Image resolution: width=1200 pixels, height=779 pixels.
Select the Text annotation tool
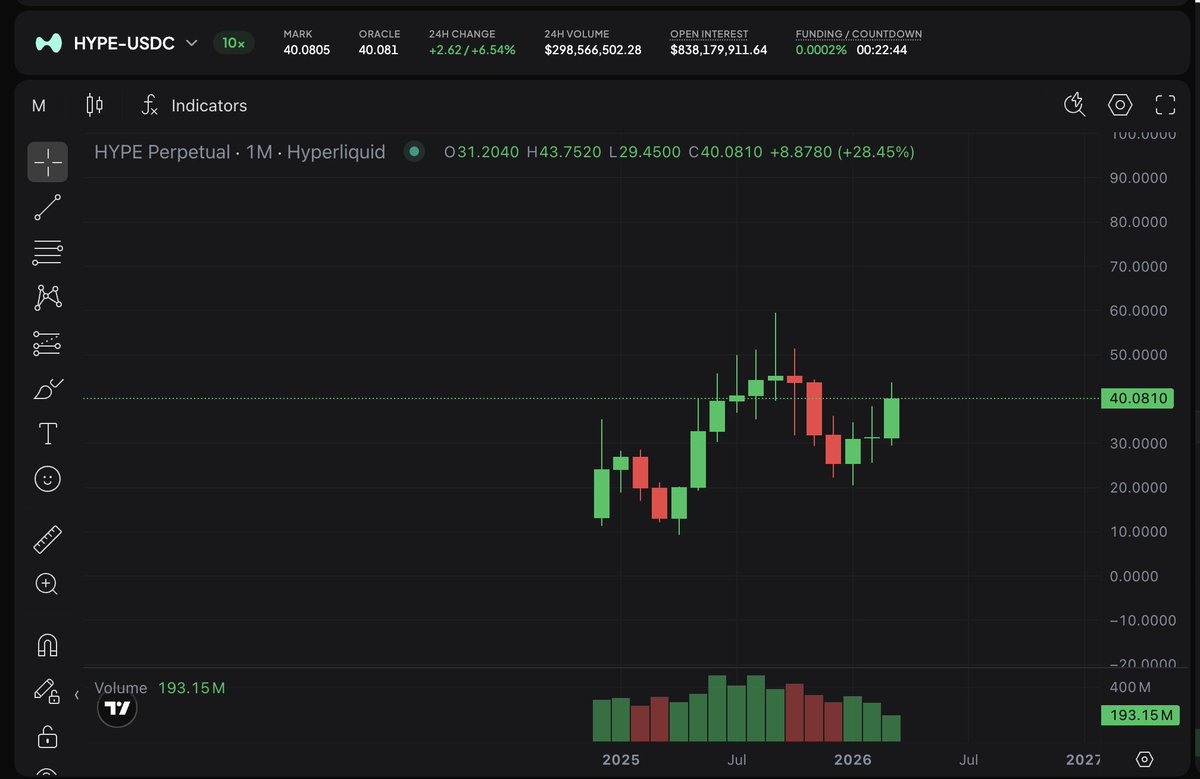point(47,434)
